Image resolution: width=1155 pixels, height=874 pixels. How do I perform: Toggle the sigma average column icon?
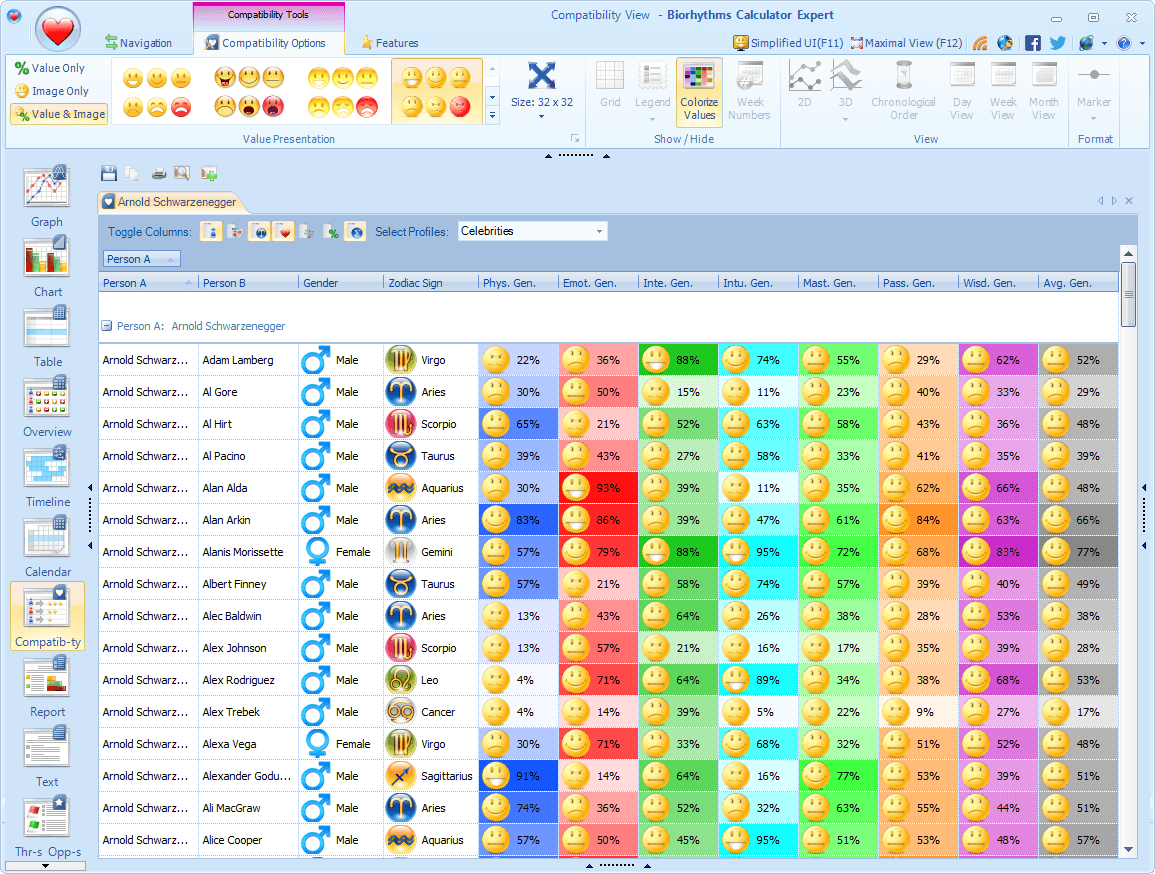[x=356, y=232]
